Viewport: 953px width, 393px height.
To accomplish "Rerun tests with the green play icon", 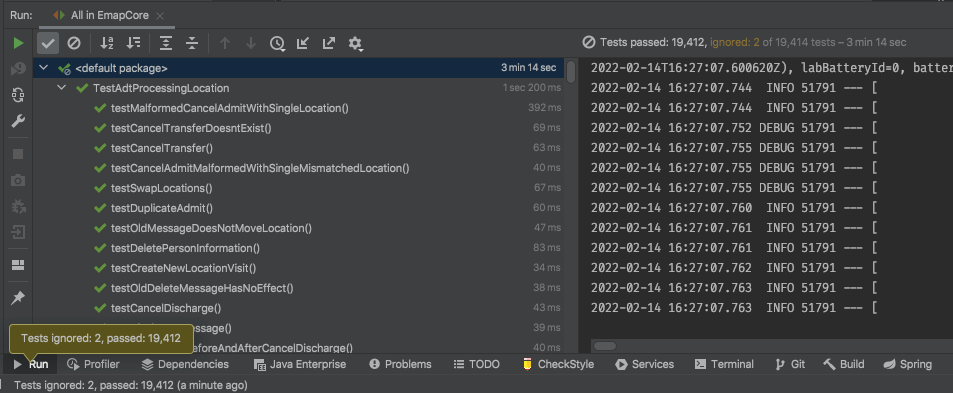I will coord(18,43).
